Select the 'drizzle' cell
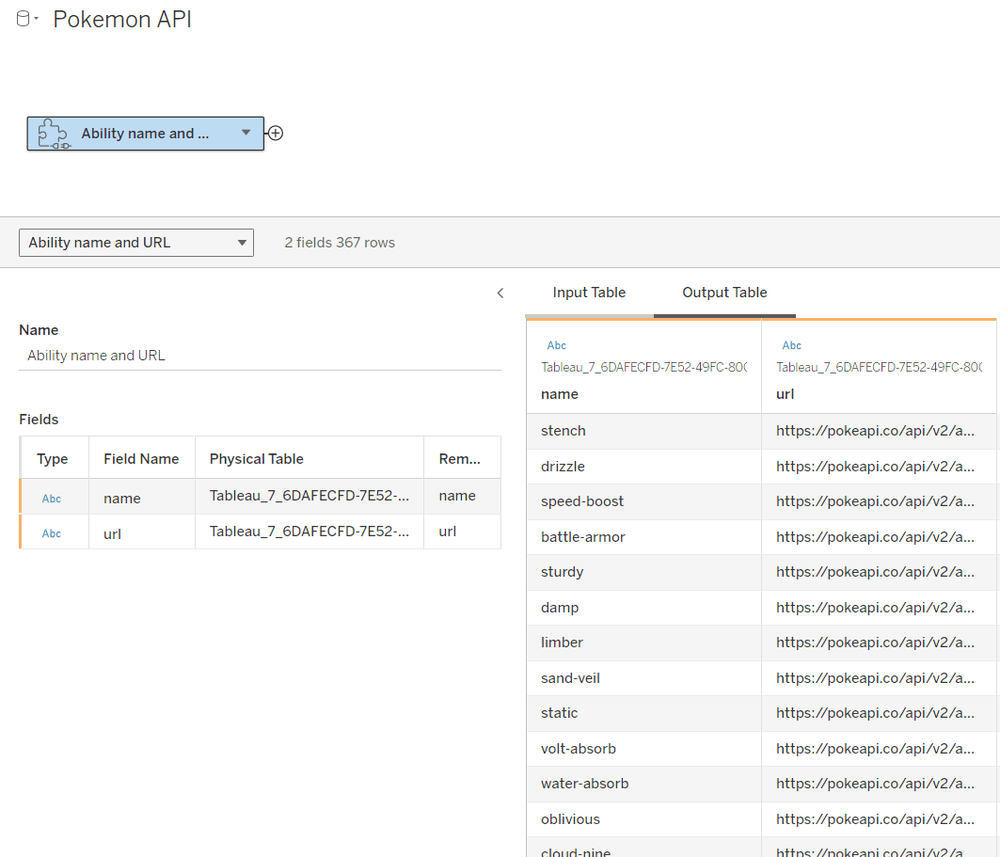The image size is (1000, 857). pyautogui.click(x=643, y=466)
